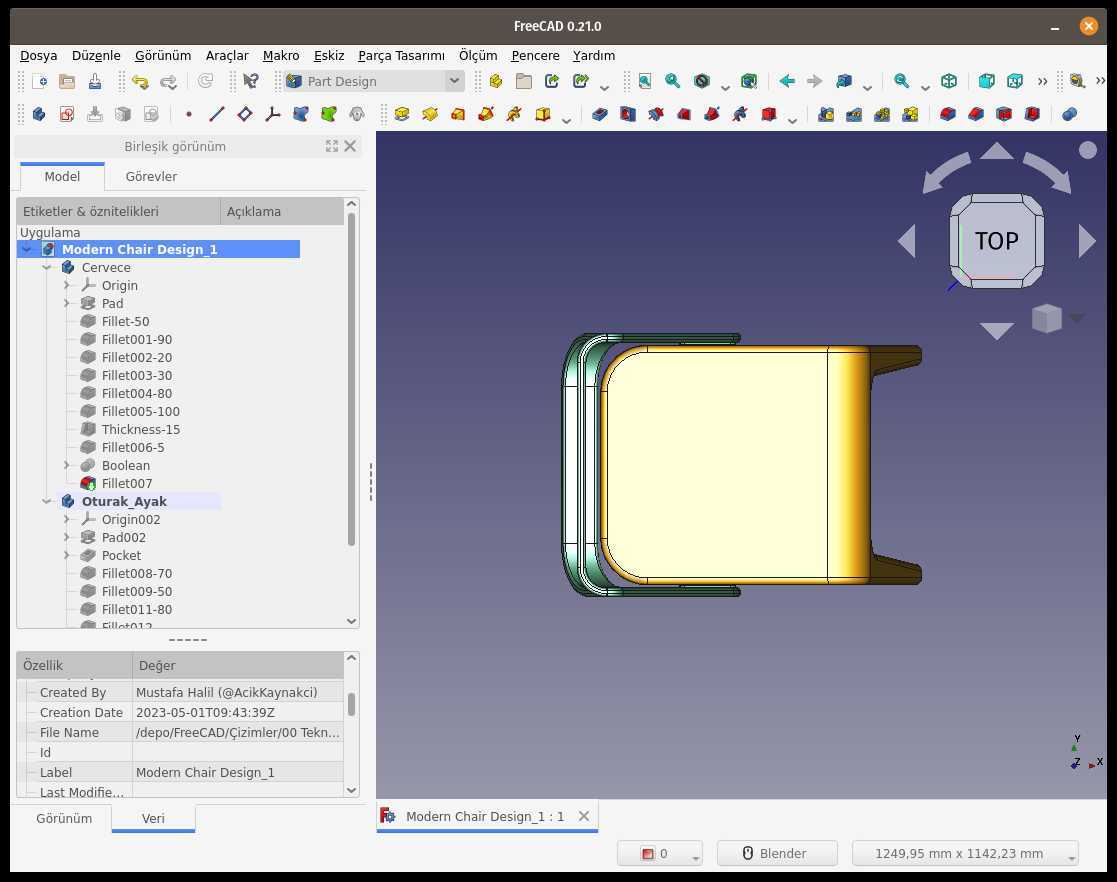Click the What's This help cursor icon
This screenshot has height=882, width=1117.
251,81
